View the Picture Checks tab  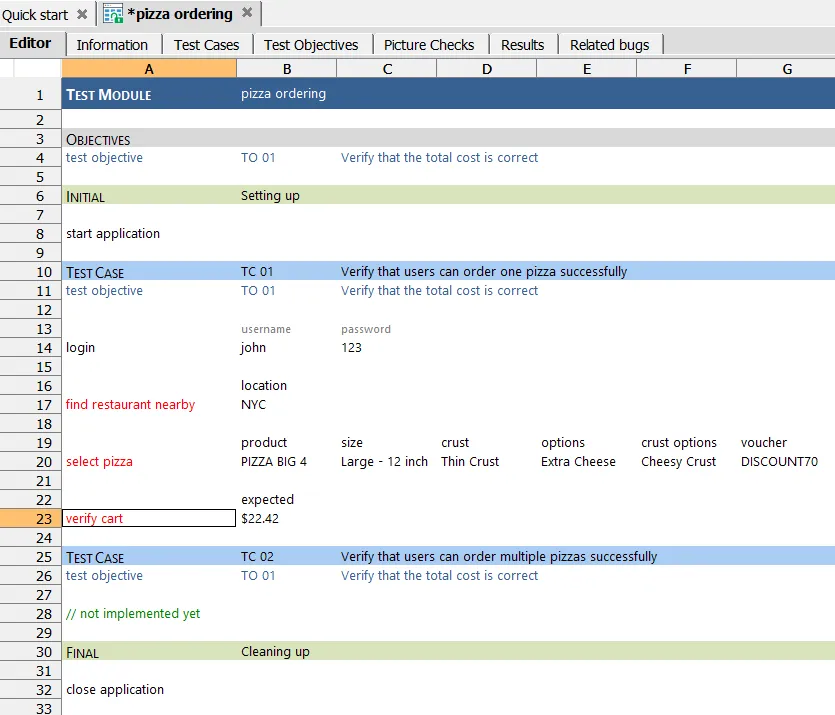(x=429, y=44)
